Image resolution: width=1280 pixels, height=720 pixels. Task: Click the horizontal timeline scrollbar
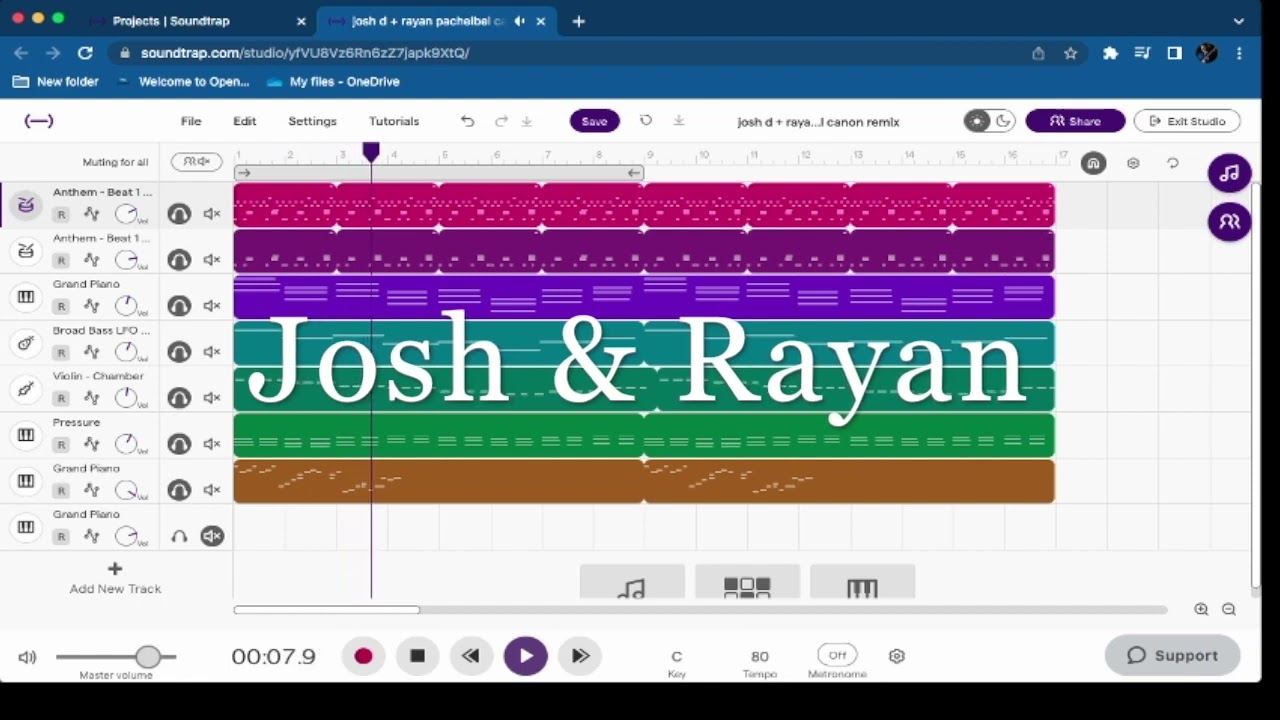(327, 609)
